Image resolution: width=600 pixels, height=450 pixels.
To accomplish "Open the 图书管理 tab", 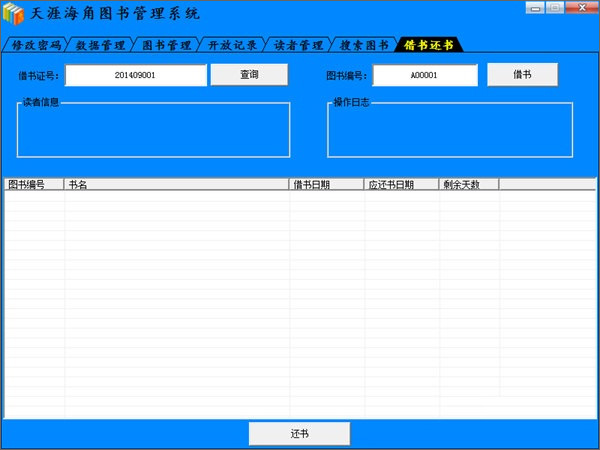I will click(166, 45).
